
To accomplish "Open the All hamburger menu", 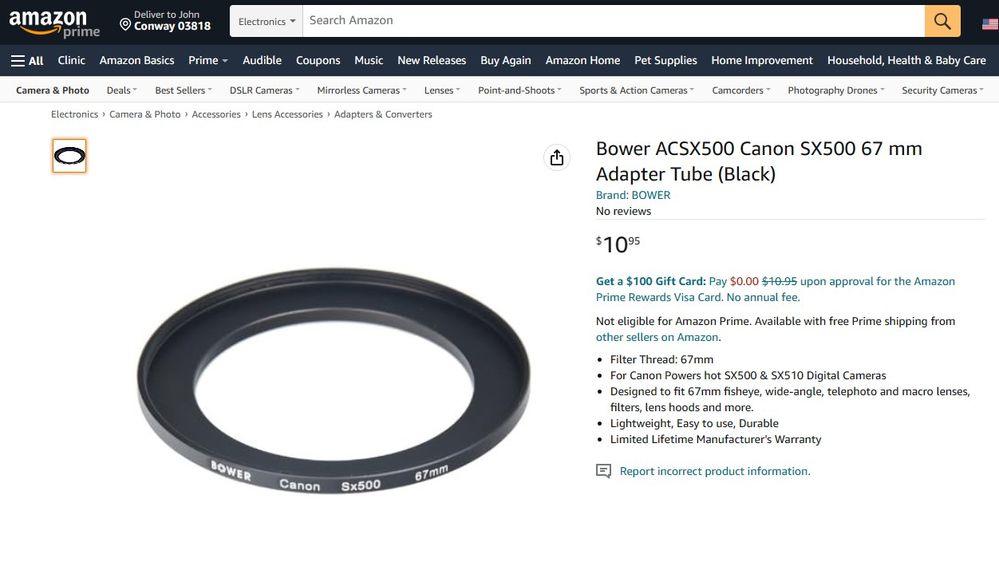I will [27, 61].
